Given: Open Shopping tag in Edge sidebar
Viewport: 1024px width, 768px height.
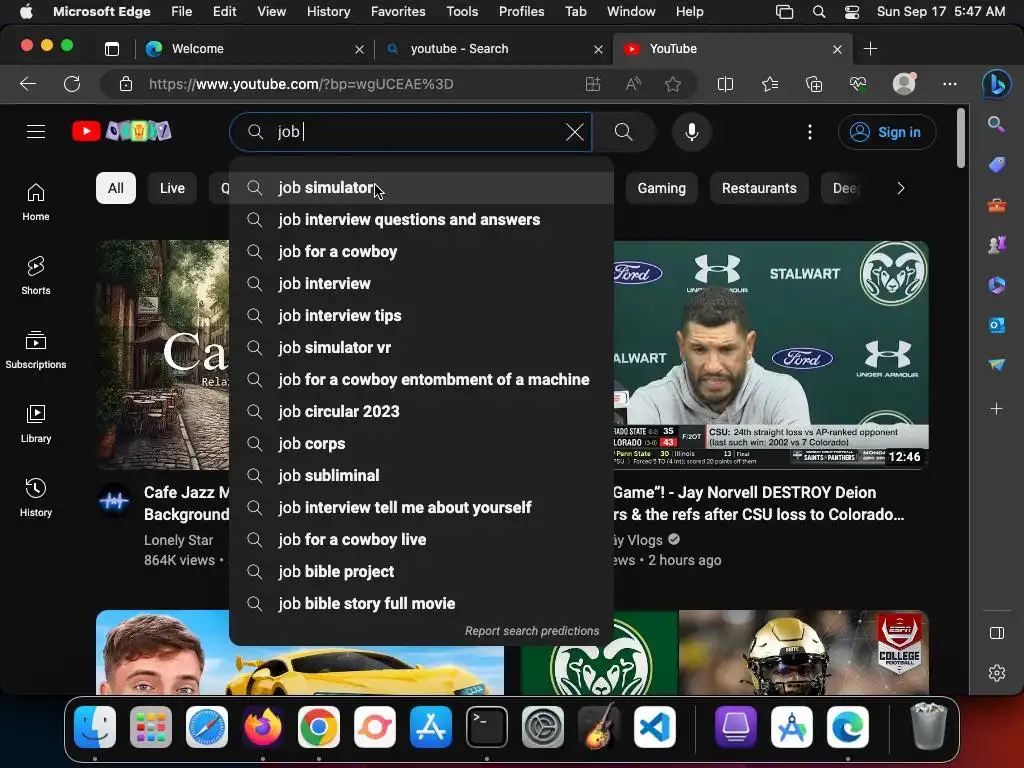Looking at the screenshot, I should pyautogui.click(x=997, y=165).
